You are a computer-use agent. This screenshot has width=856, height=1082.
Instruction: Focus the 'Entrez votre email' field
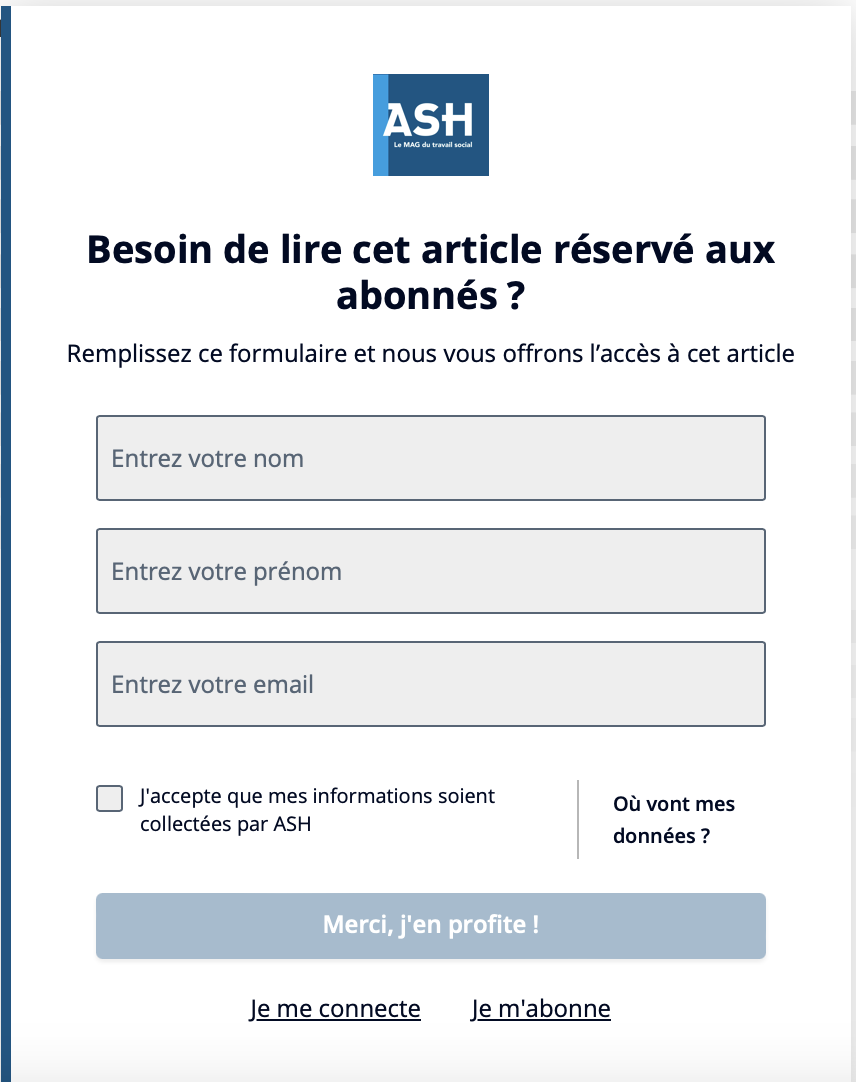pos(431,684)
